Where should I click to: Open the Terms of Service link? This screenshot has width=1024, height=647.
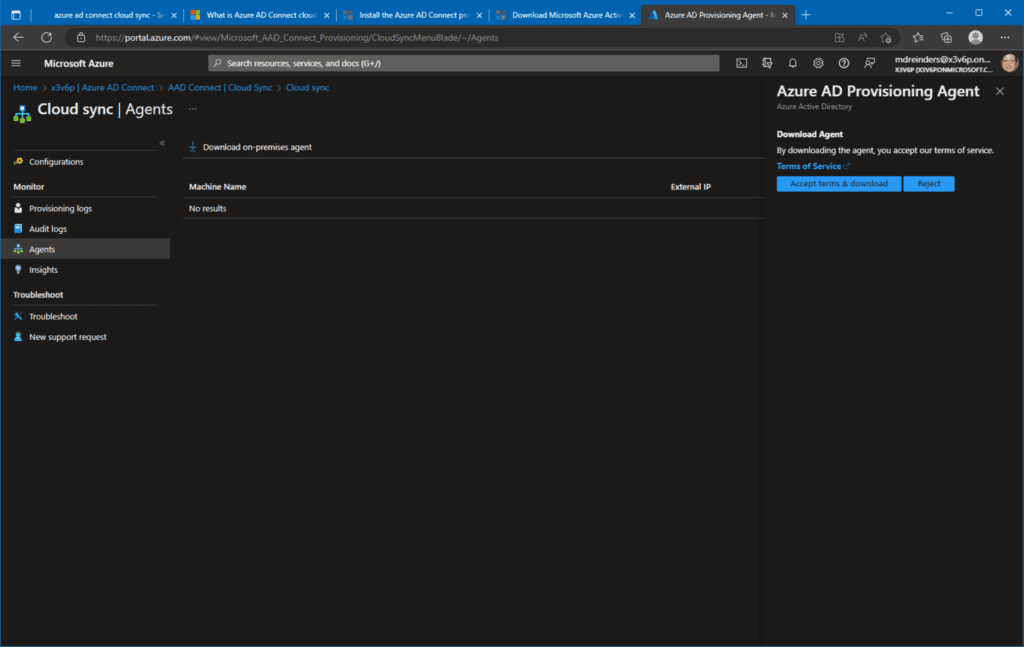pyautogui.click(x=813, y=166)
